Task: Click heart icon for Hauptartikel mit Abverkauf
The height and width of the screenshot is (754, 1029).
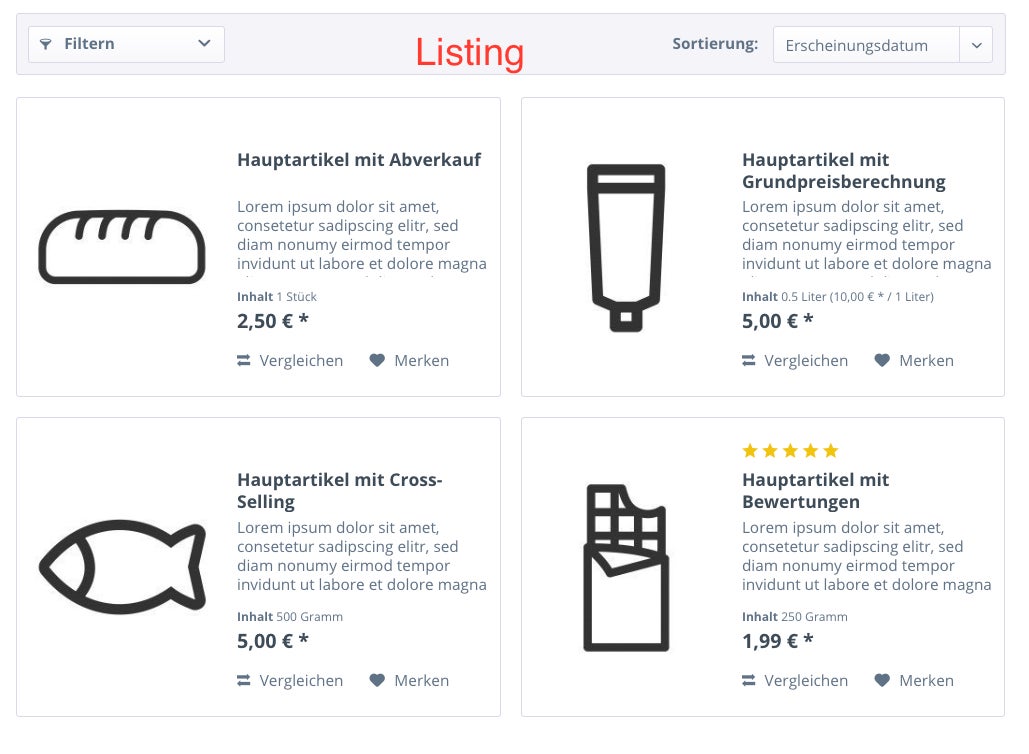Action: (377, 360)
